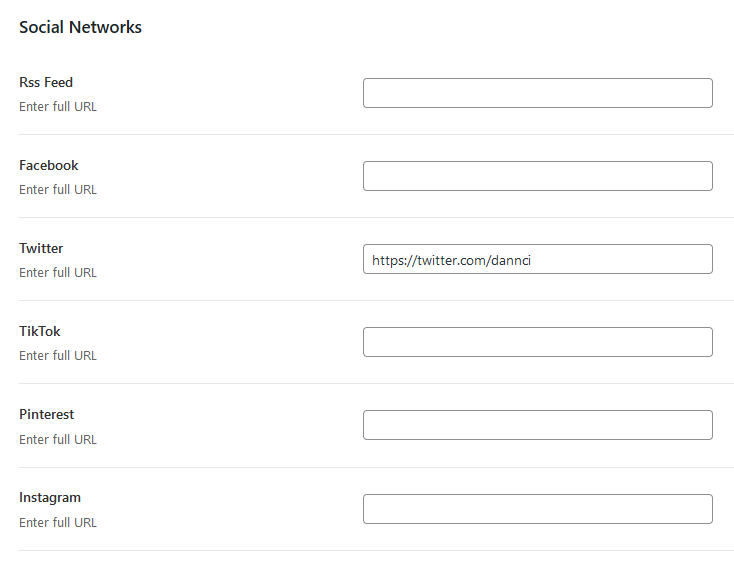Click the TikTok label
Image resolution: width=734 pixels, height=565 pixels.
40,331
